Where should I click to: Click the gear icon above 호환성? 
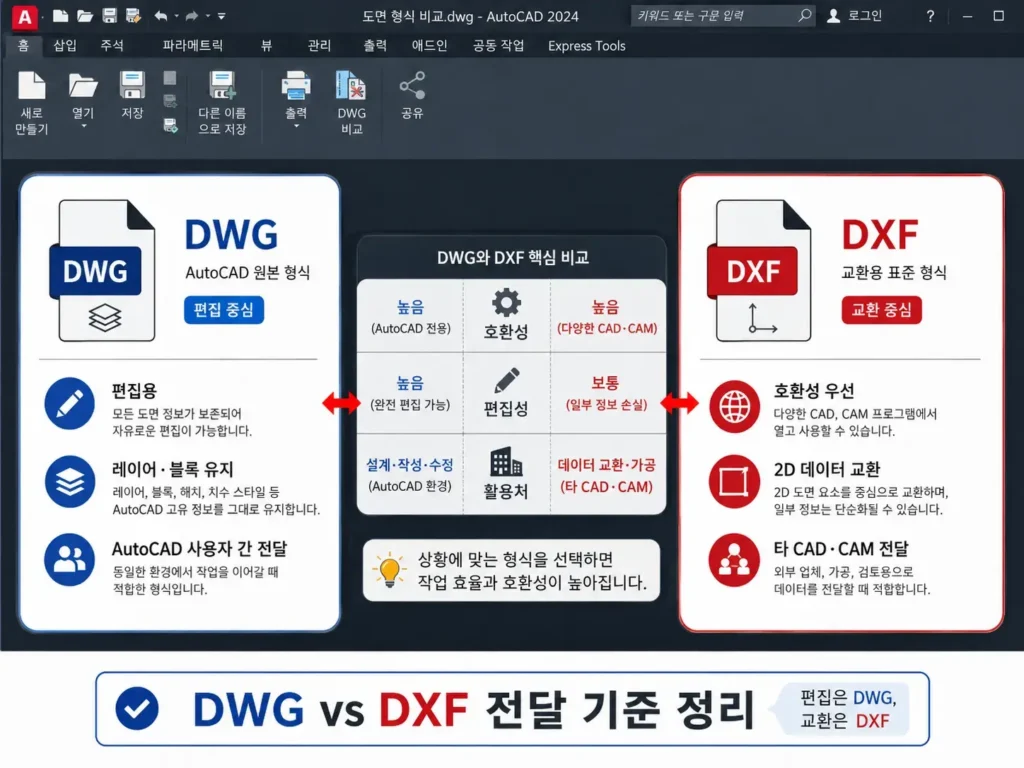pos(506,302)
